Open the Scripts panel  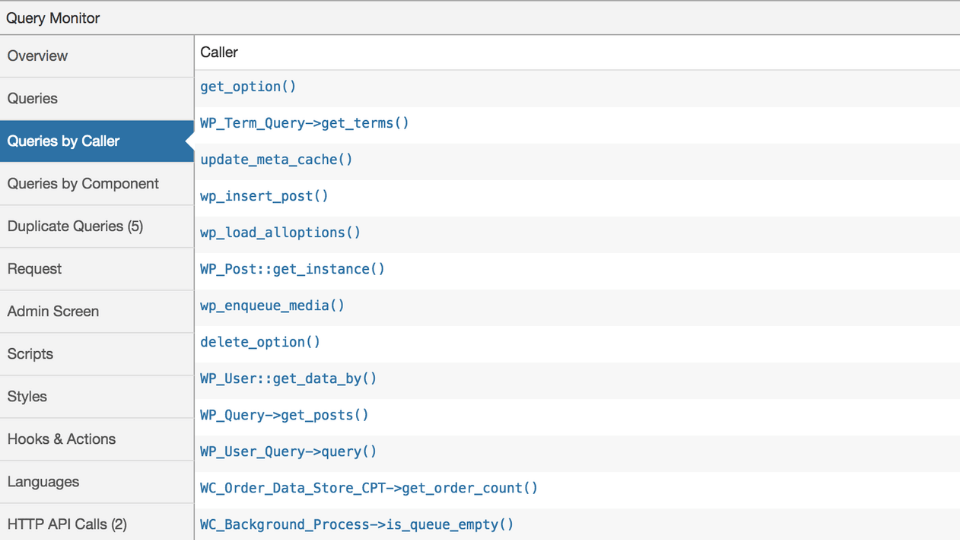point(97,354)
